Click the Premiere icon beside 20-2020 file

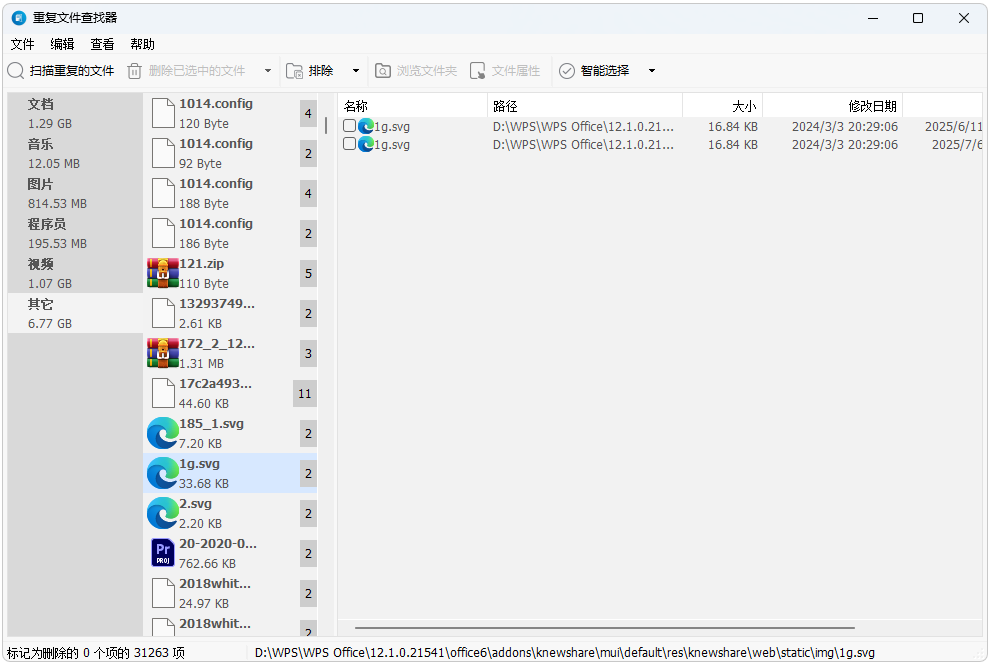point(163,553)
